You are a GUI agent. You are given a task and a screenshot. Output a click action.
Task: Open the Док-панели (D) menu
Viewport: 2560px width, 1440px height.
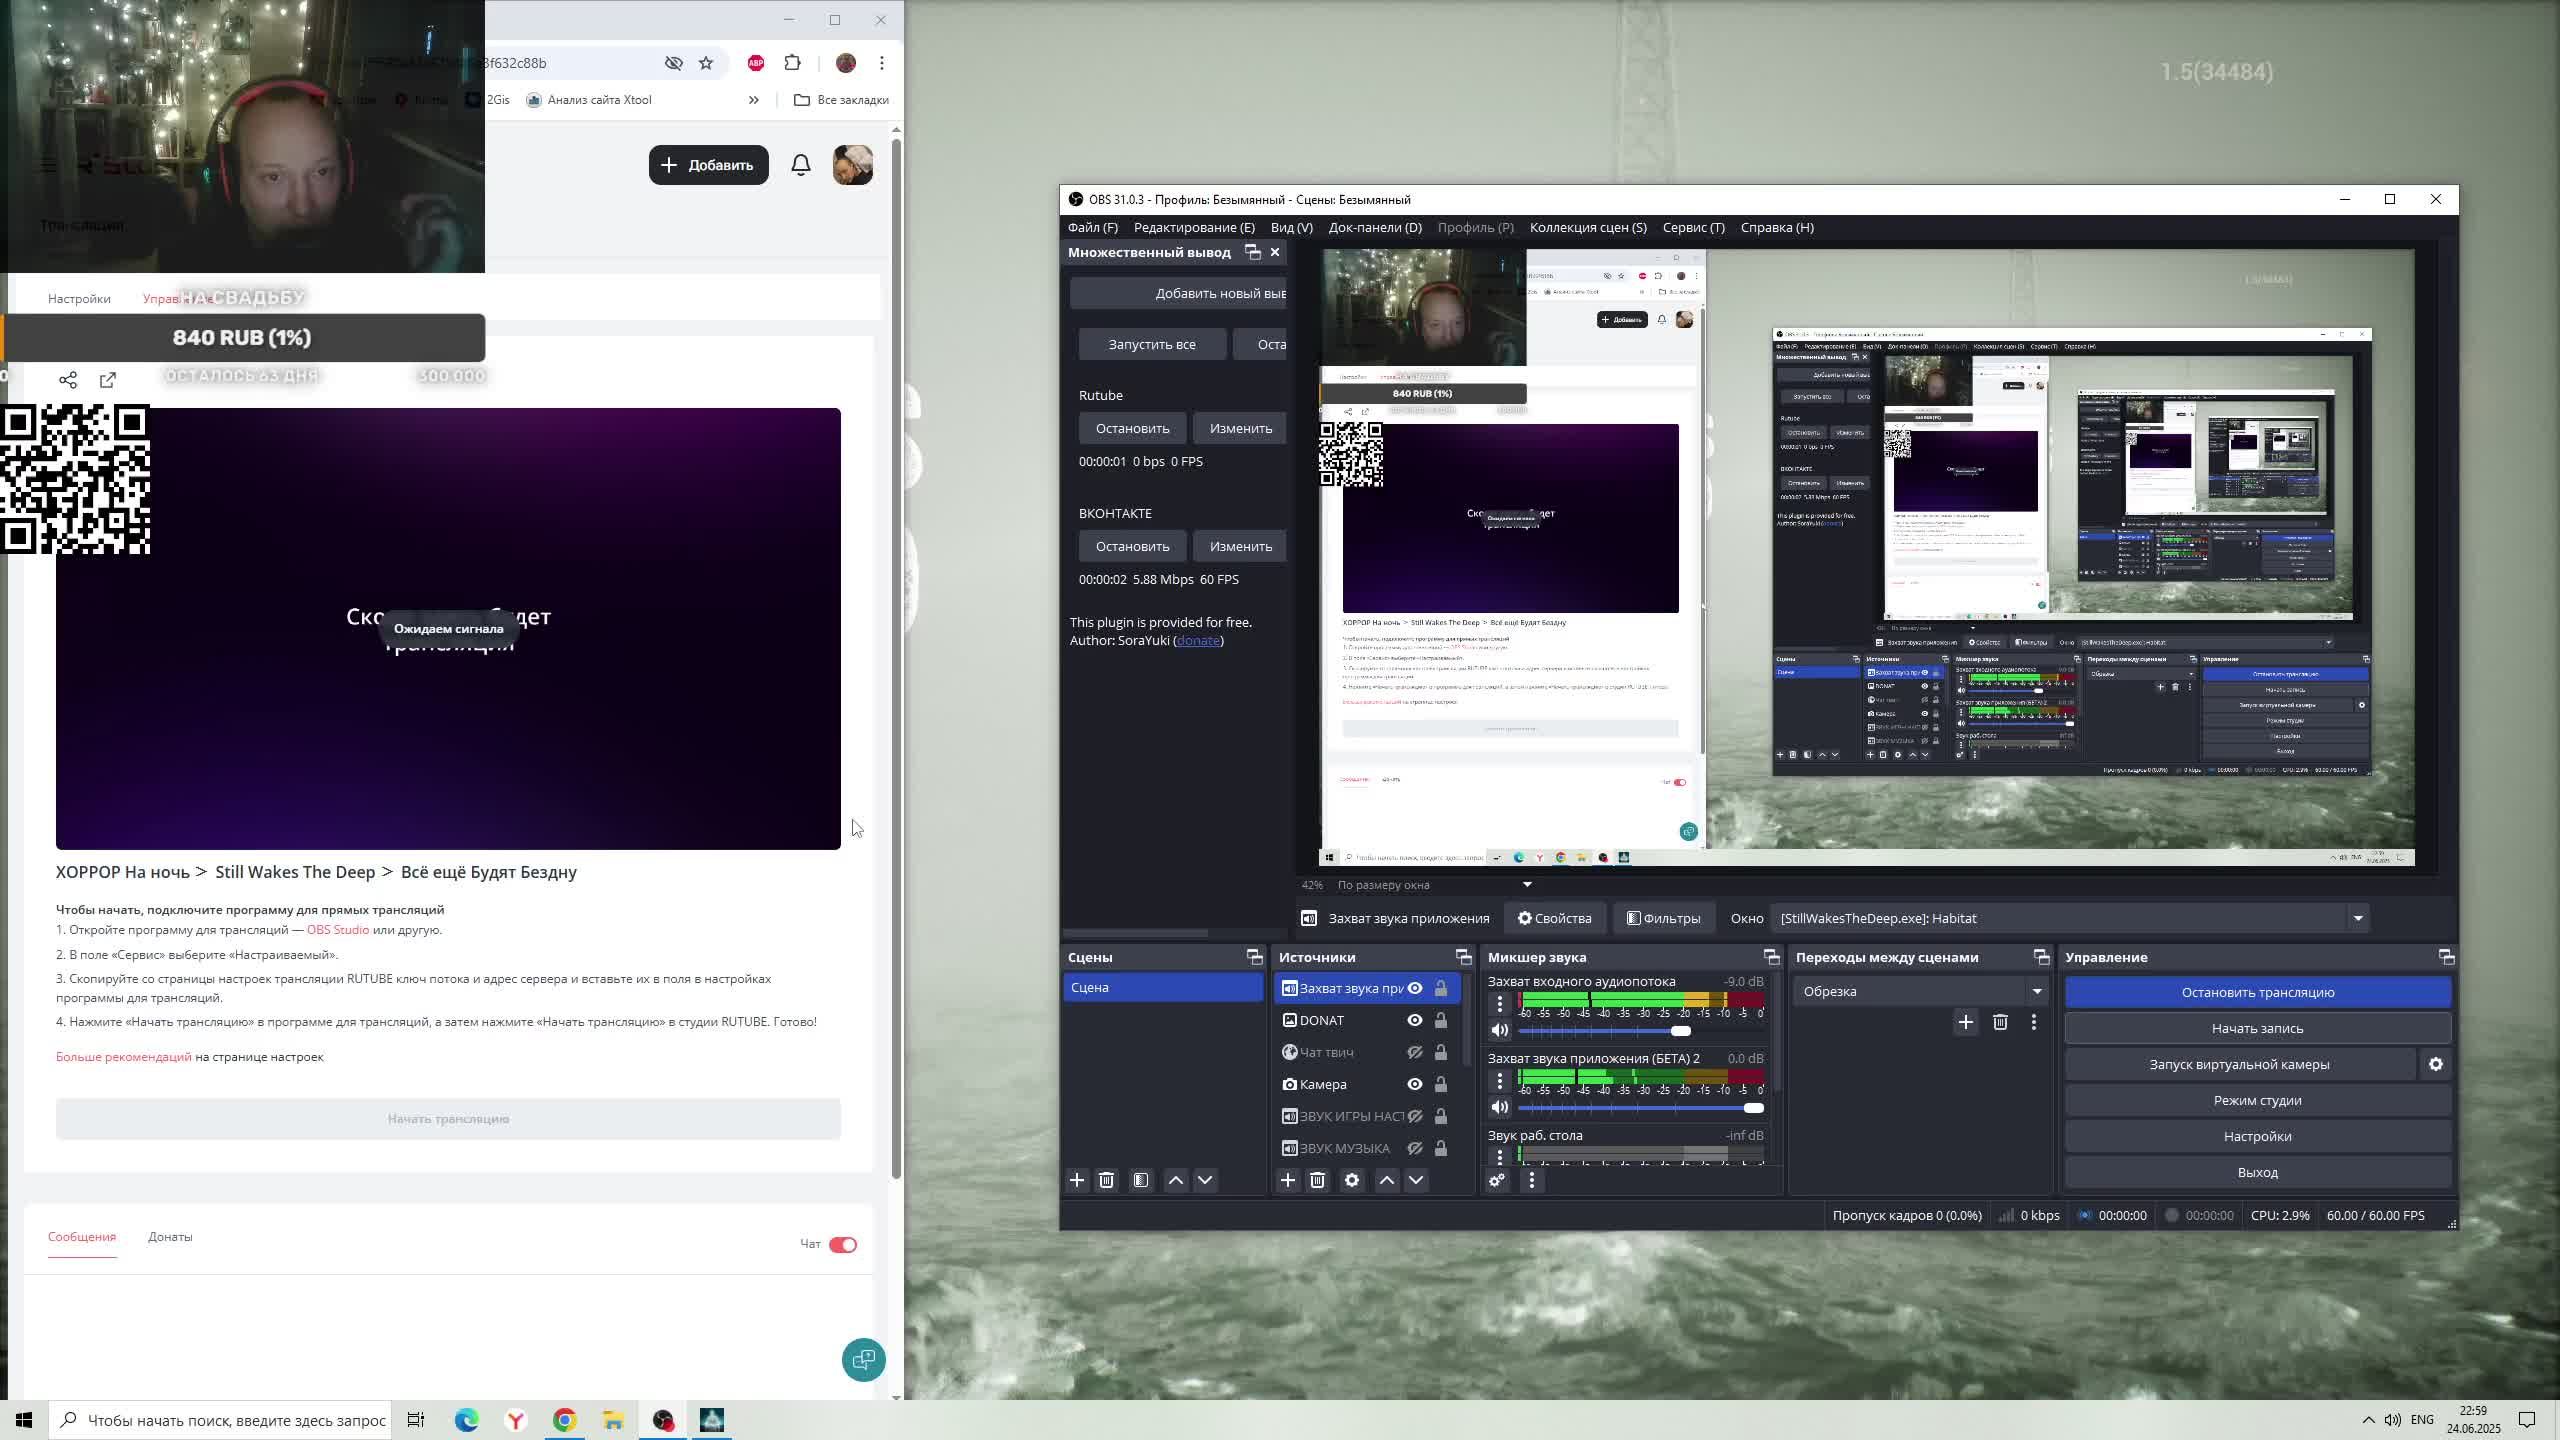pos(1375,227)
